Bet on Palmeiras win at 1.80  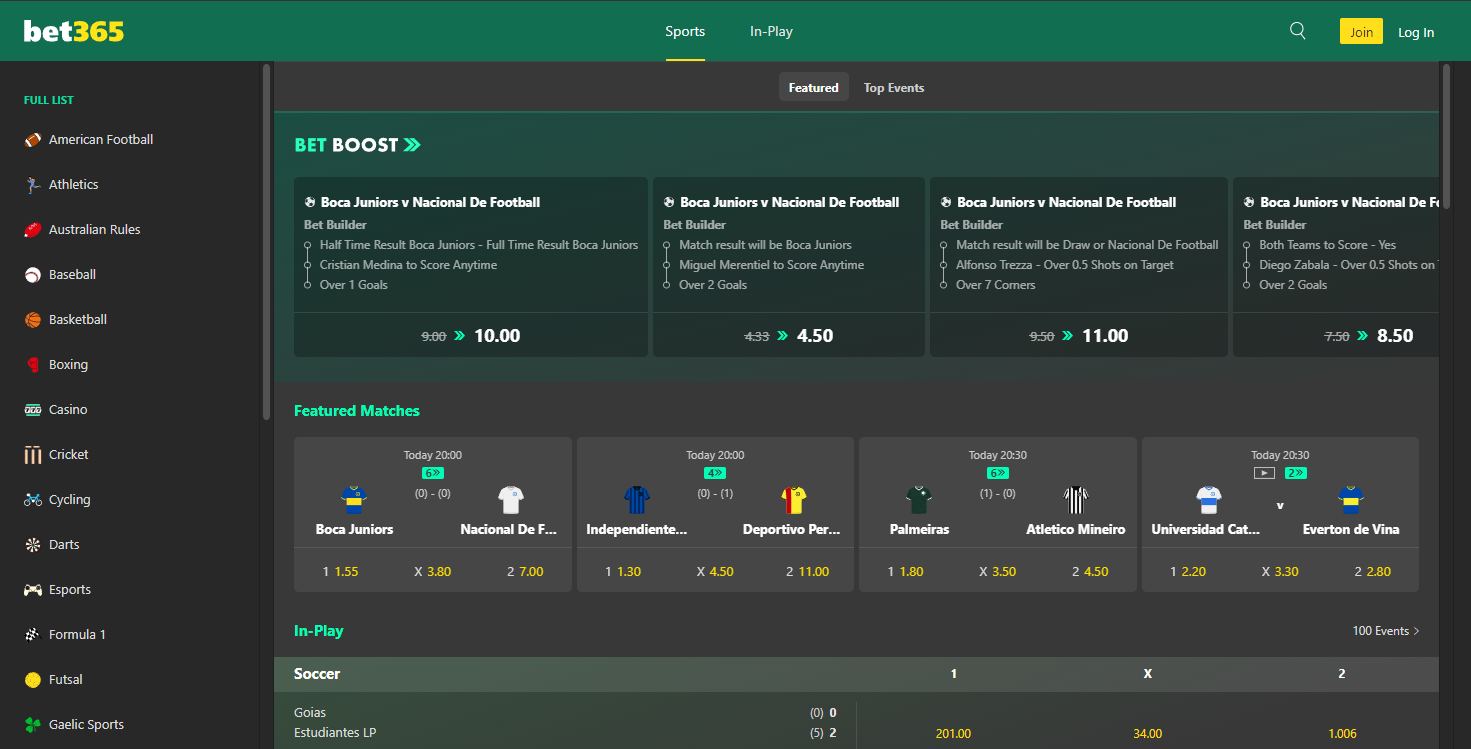(906, 572)
